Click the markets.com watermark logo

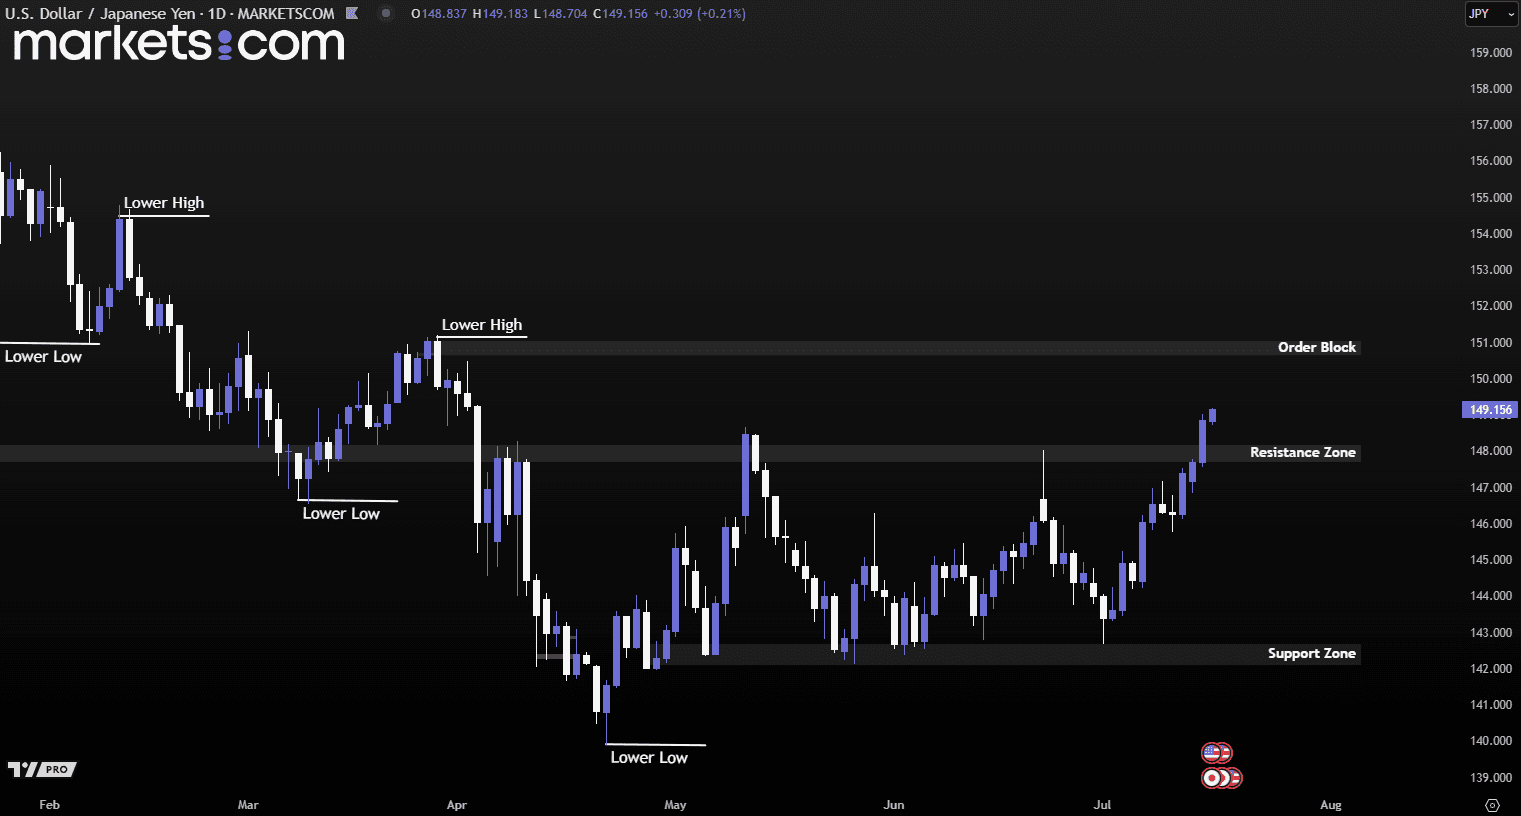click(x=179, y=44)
